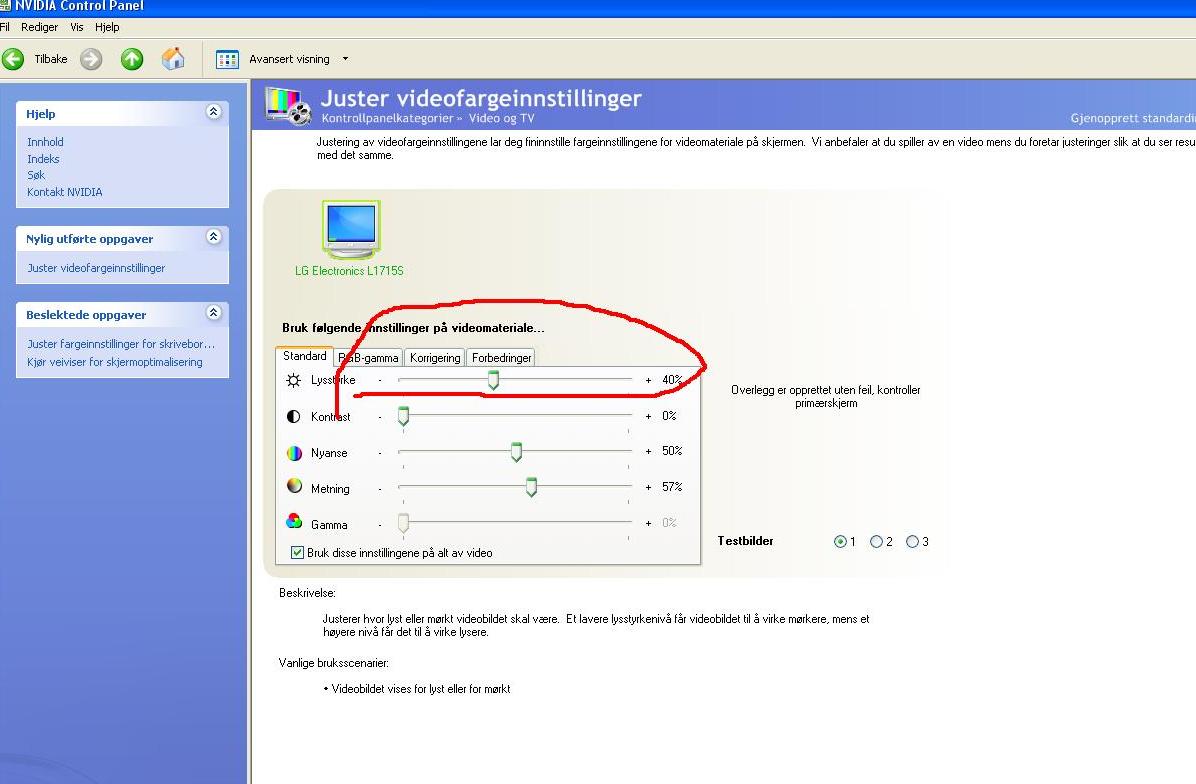The height and width of the screenshot is (784, 1196).
Task: Click the Lysstyrke minus sign
Action: [x=380, y=380]
